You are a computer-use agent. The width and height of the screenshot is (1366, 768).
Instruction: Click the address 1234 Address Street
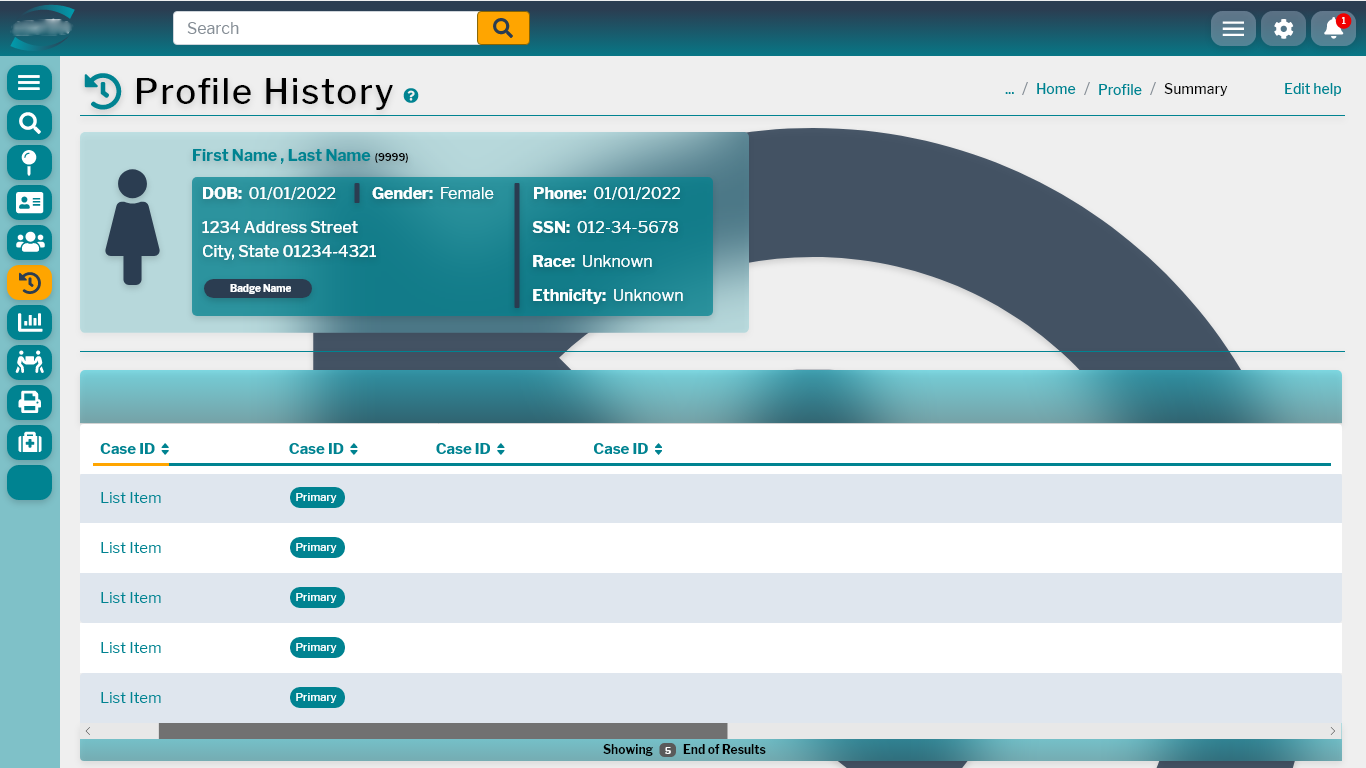[280, 227]
